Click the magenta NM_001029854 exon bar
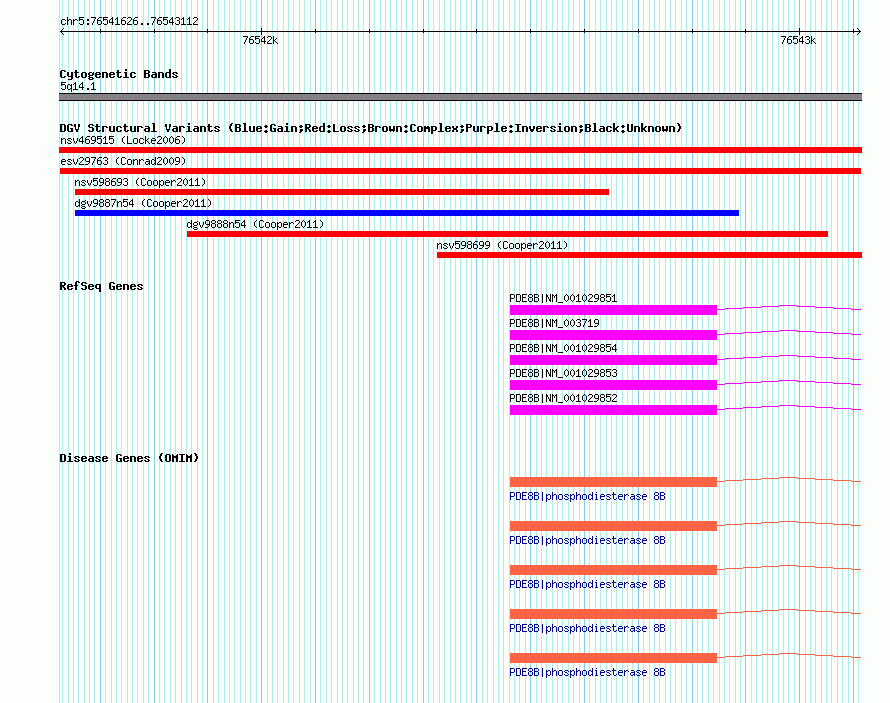Screen dimensions: 890x703 (x=614, y=360)
